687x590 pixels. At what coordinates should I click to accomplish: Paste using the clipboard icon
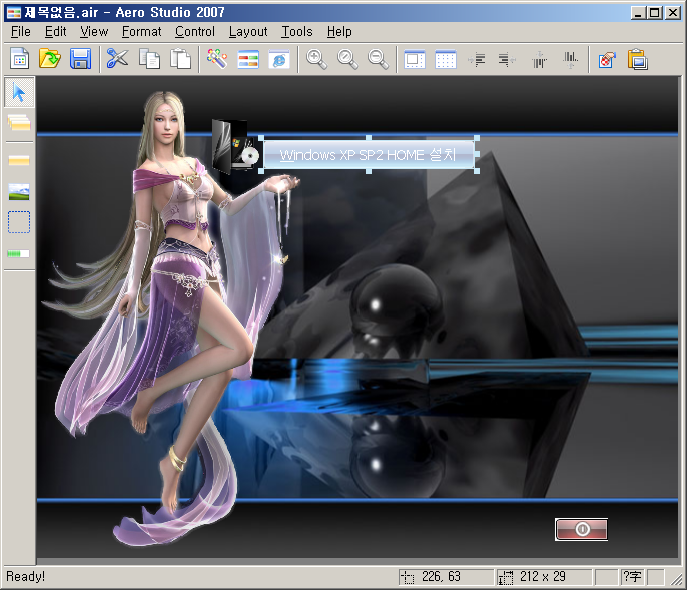tap(181, 59)
